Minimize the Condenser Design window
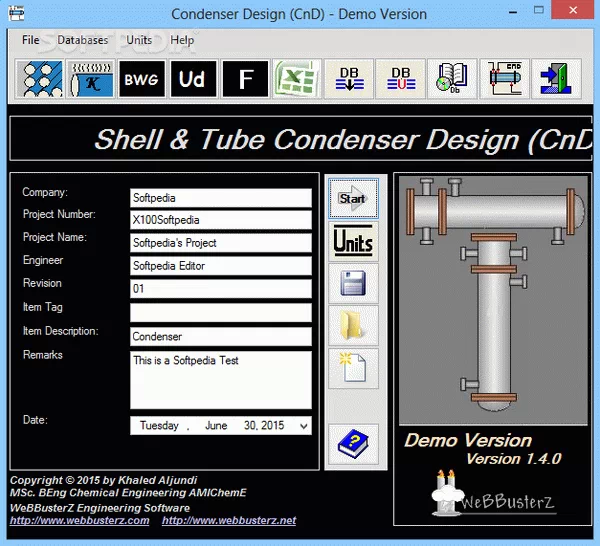This screenshot has height=546, width=600. (x=513, y=11)
